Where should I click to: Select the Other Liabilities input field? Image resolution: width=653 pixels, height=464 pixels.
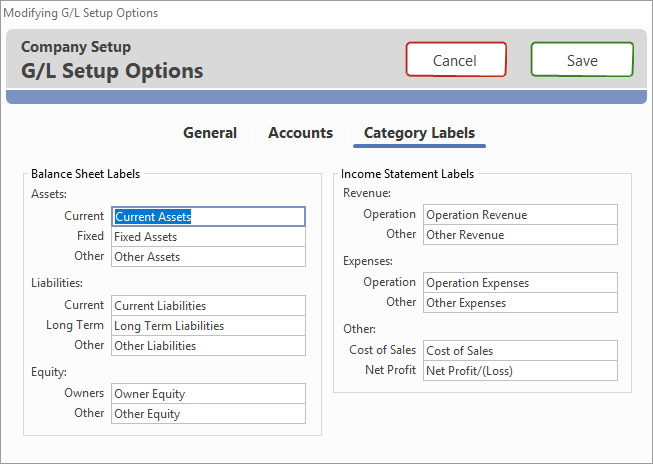tap(208, 345)
